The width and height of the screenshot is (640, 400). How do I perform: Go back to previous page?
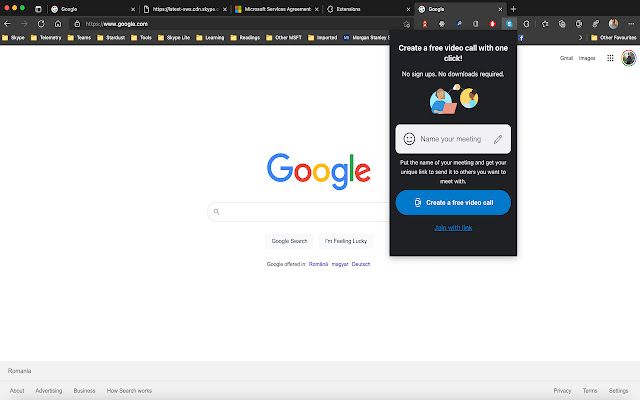click(x=7, y=24)
